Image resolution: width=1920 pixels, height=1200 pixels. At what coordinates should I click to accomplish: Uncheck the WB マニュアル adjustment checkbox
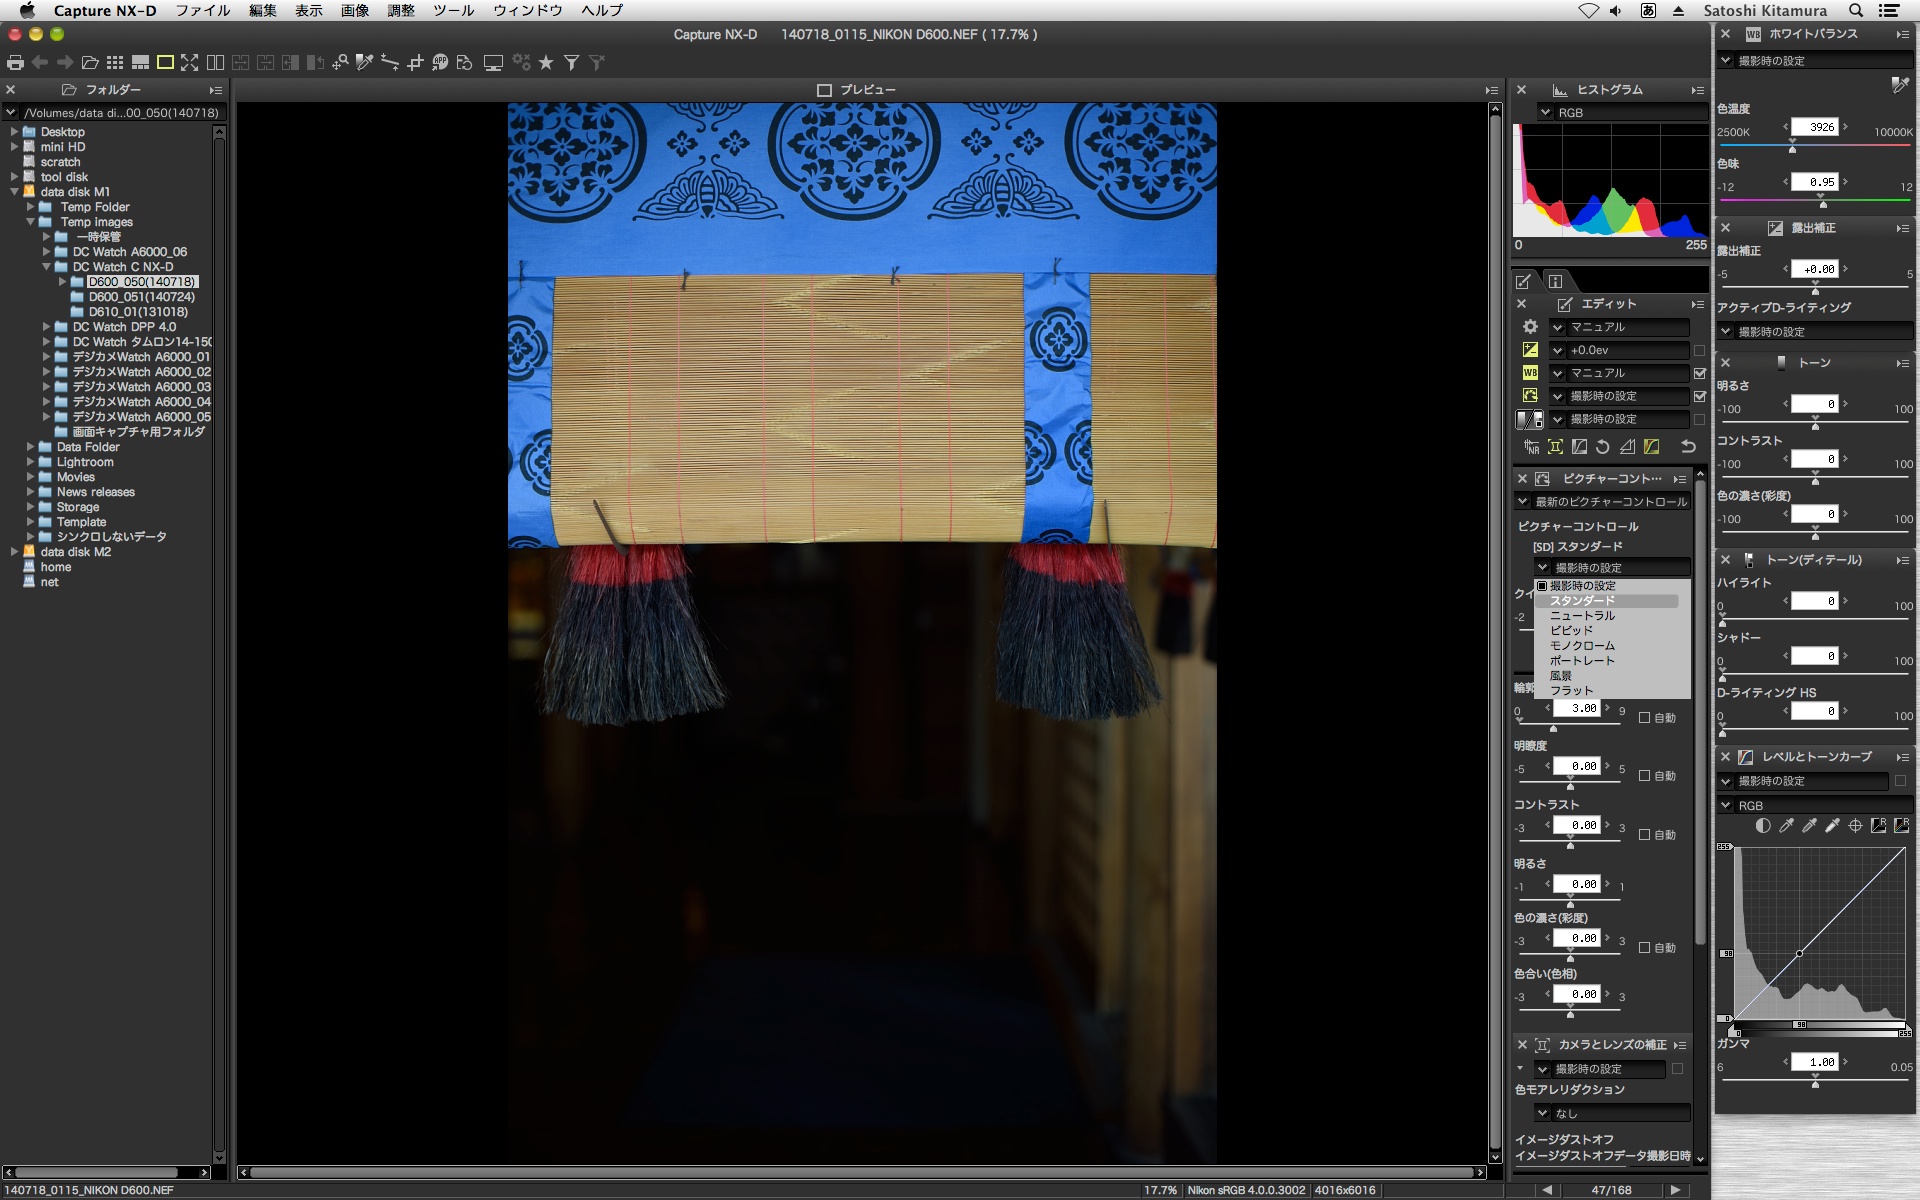(x=1700, y=373)
